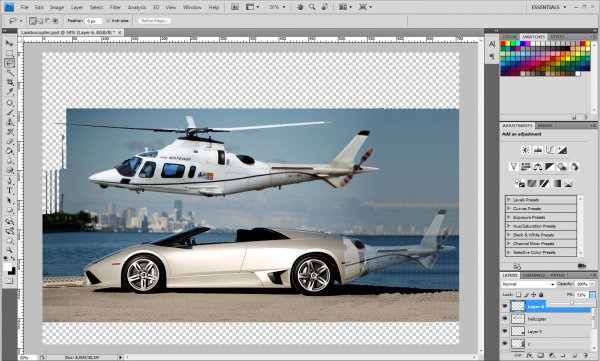Select the Zoom tool in toolbox
600x361 pixels.
[x=9, y=250]
